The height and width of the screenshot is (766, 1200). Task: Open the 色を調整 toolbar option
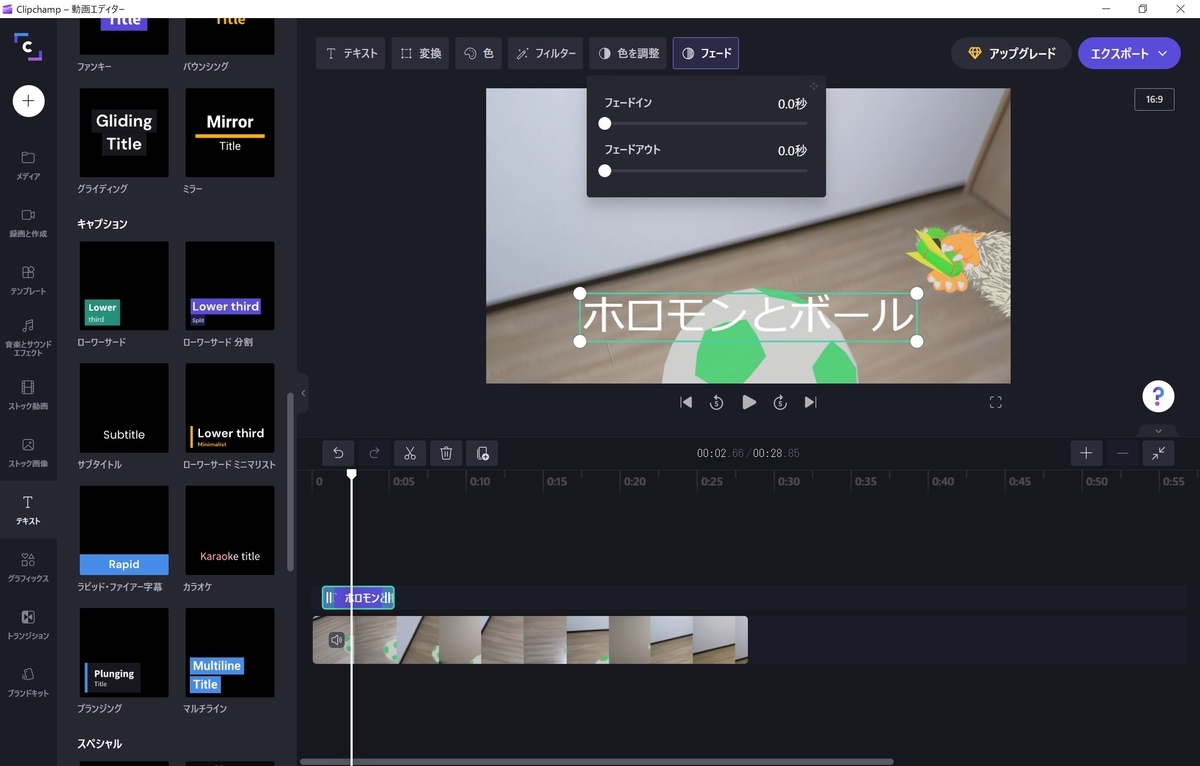tap(628, 53)
